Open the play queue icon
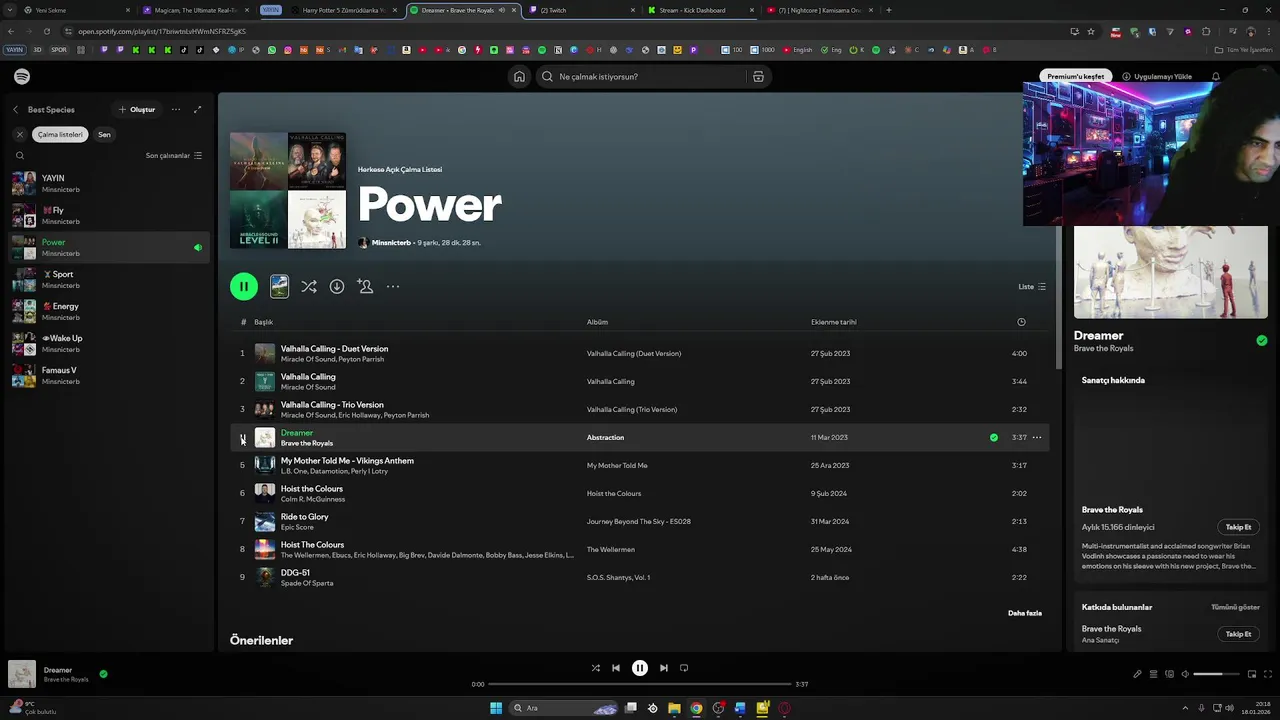1280x720 pixels. click(x=1153, y=674)
